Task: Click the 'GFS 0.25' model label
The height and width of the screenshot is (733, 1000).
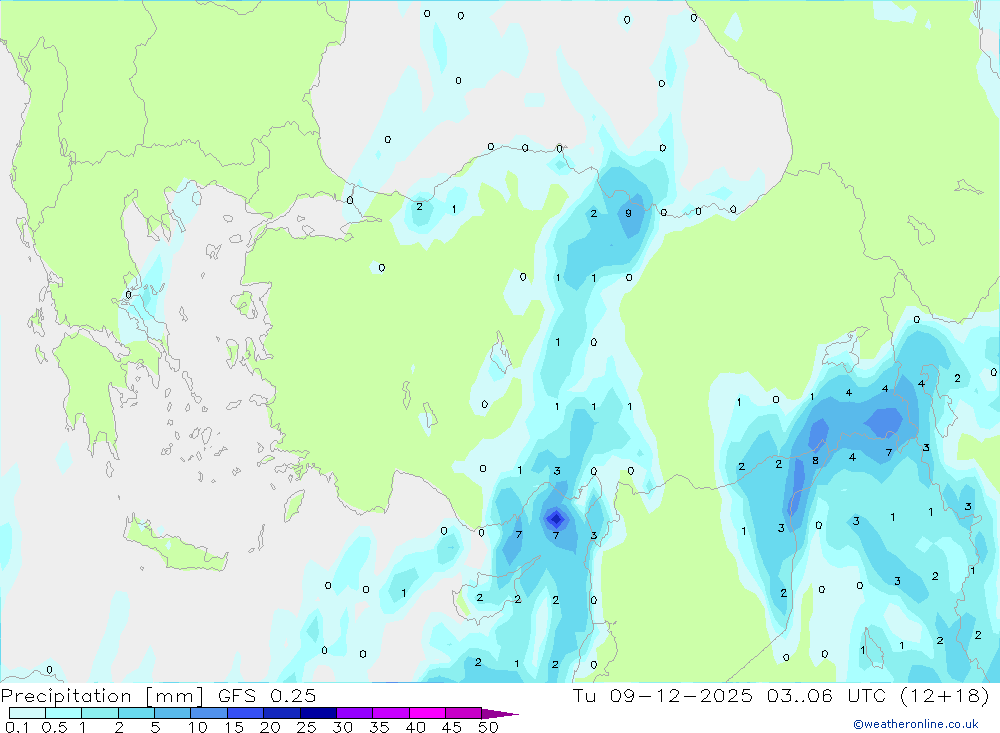Action: tap(267, 695)
